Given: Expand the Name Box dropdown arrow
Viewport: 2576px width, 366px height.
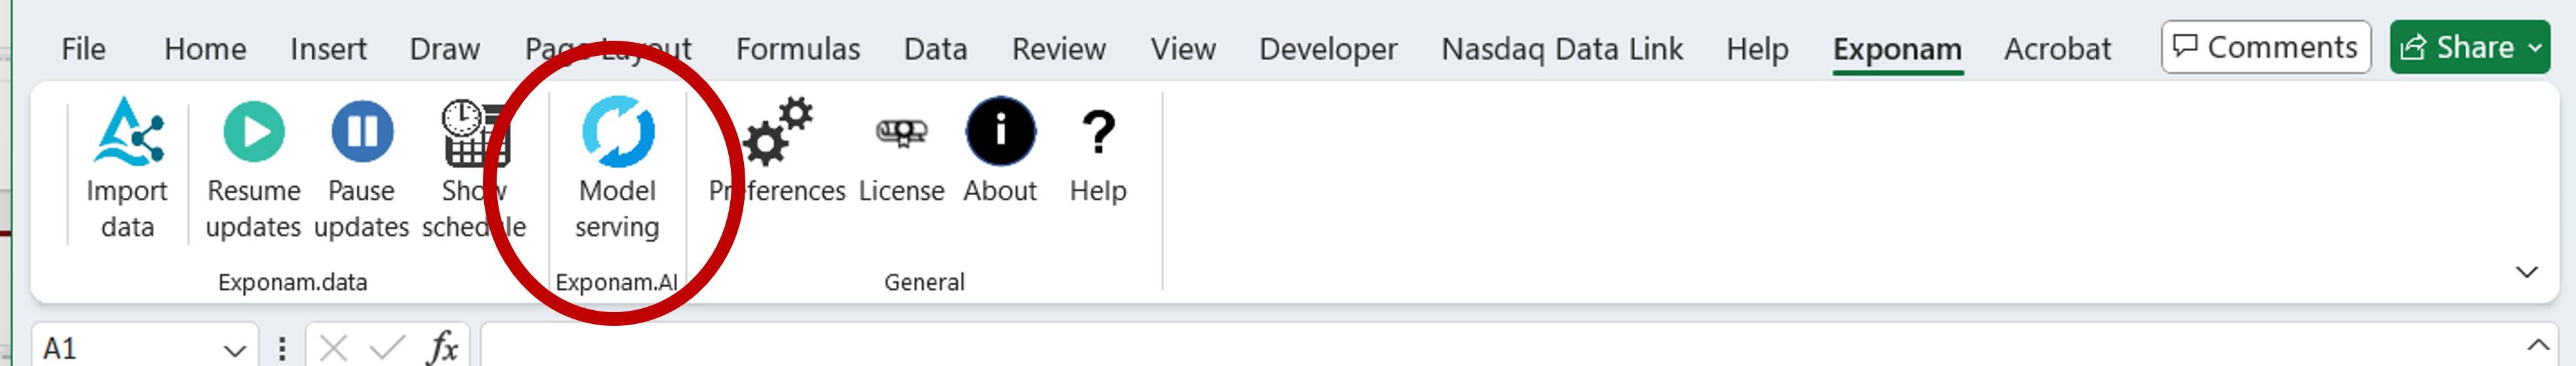Looking at the screenshot, I should (x=234, y=350).
